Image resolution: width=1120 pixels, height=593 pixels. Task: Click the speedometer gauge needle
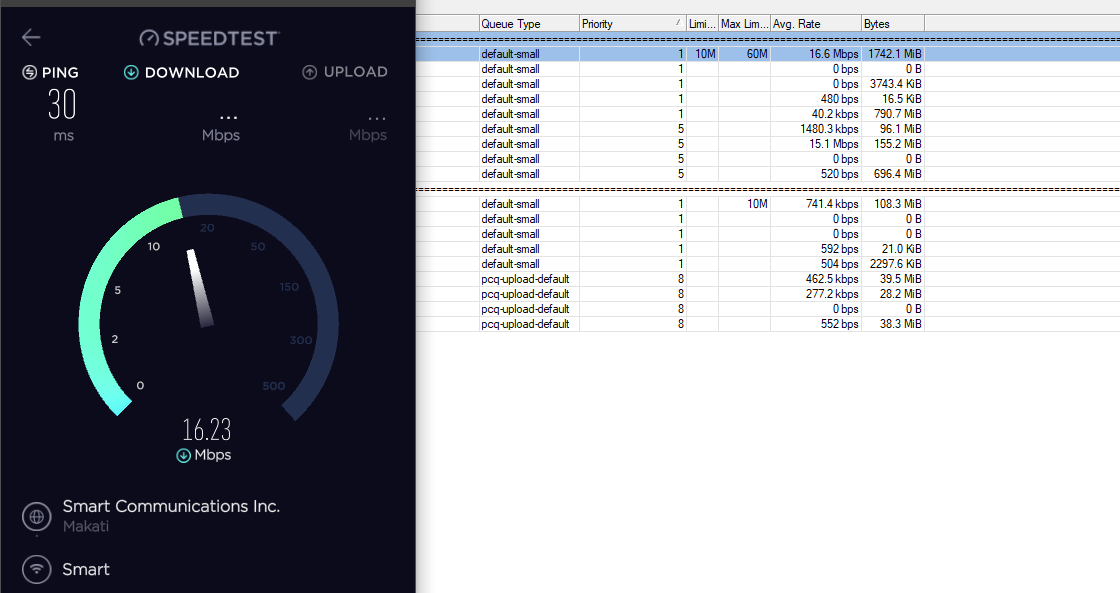pyautogui.click(x=200, y=288)
